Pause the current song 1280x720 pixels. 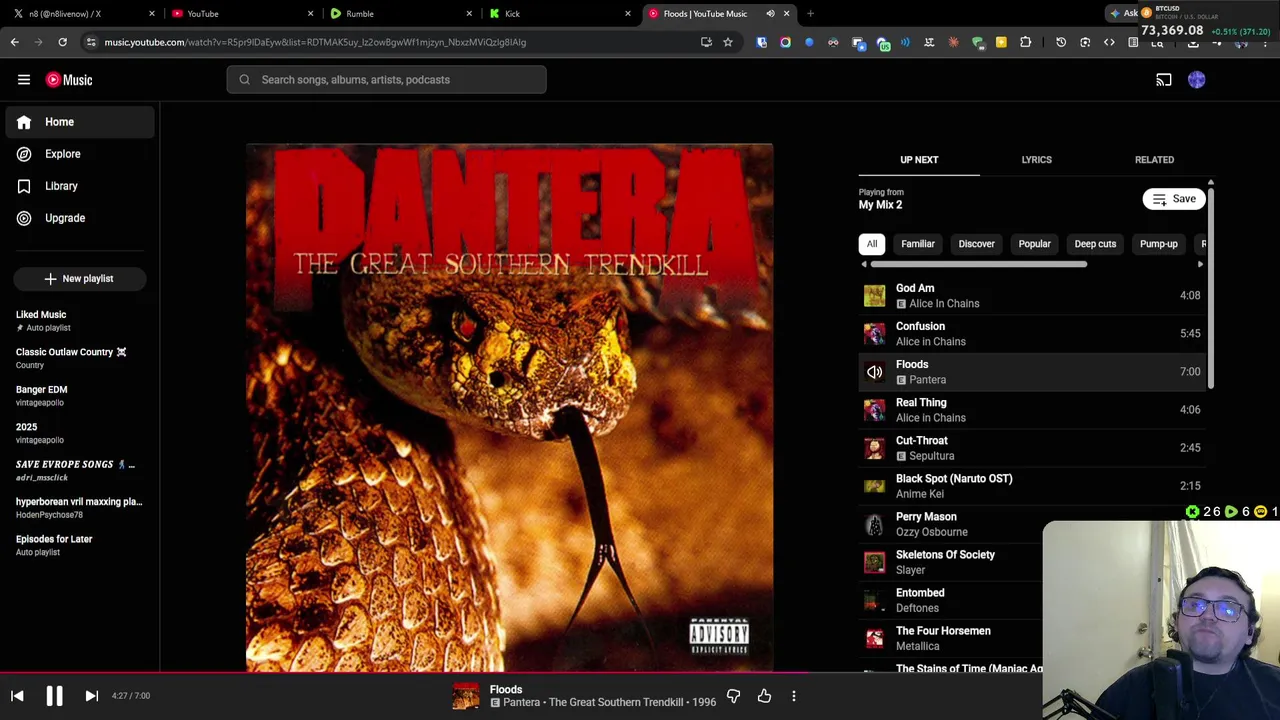(54, 696)
